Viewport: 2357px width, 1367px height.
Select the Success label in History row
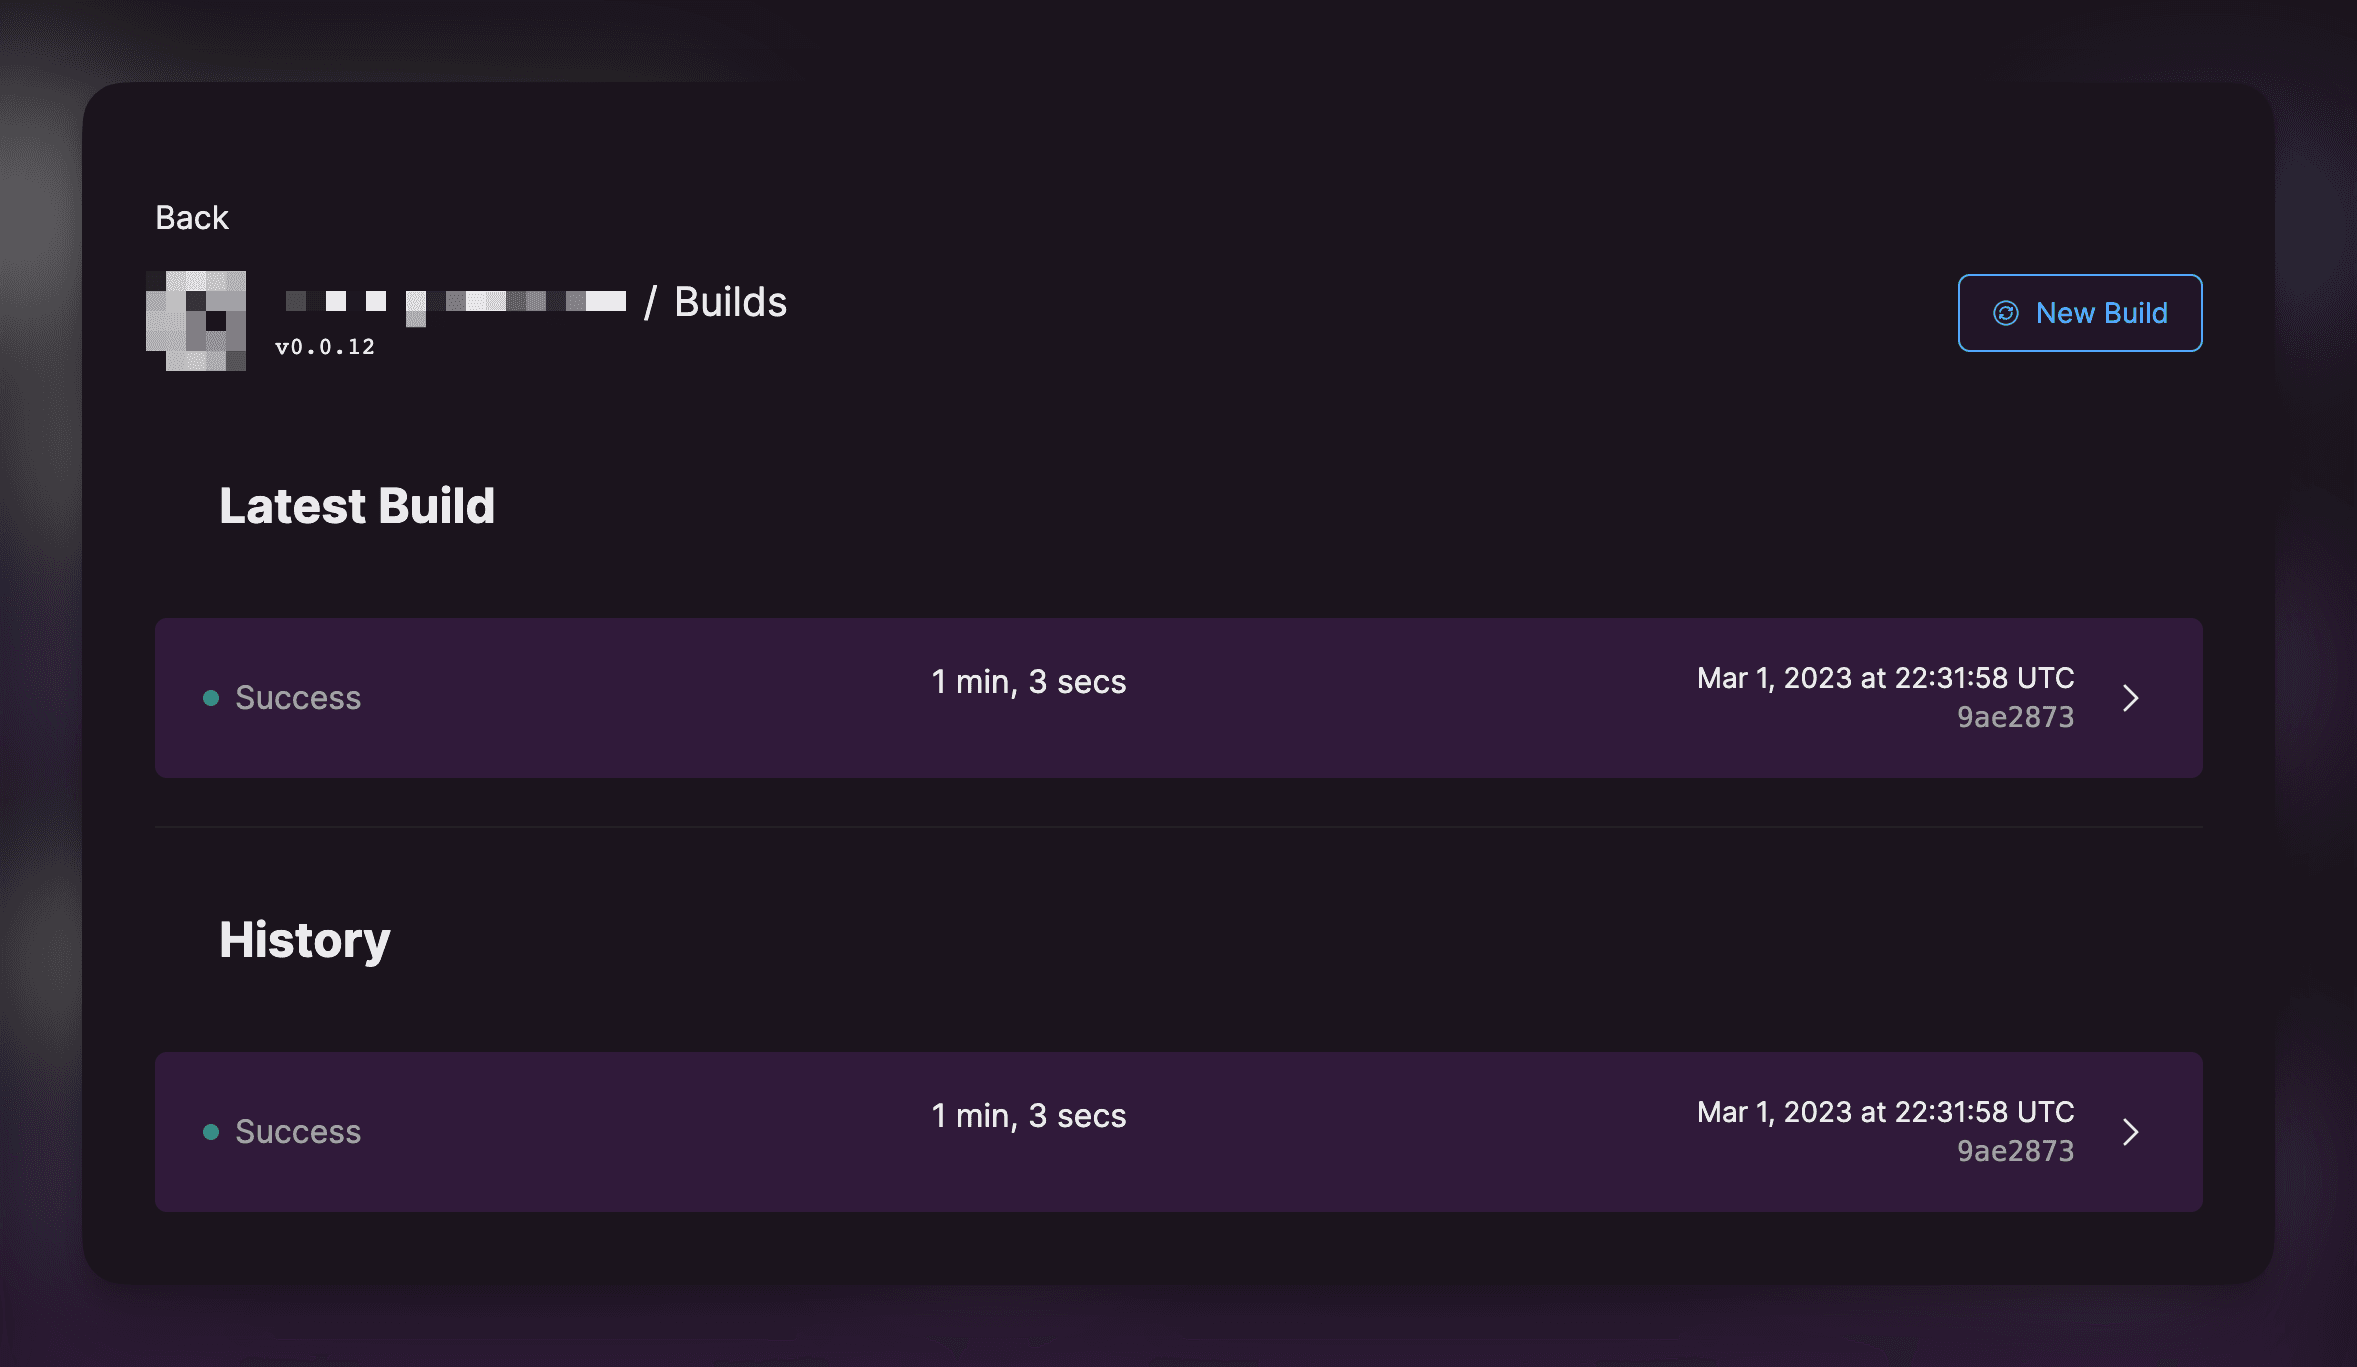point(298,1132)
